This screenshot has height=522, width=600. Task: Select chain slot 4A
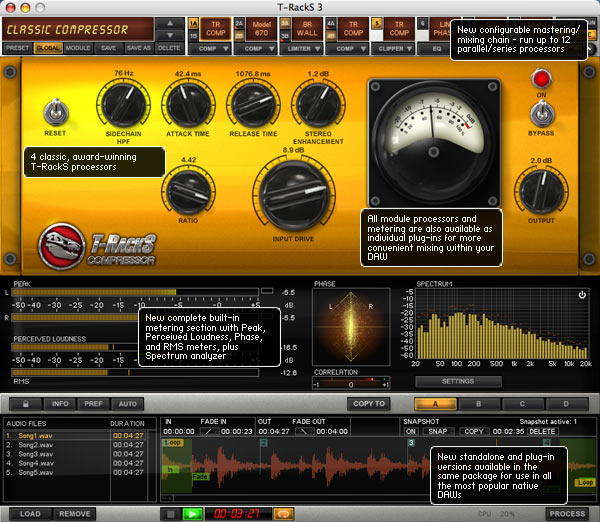[331, 24]
